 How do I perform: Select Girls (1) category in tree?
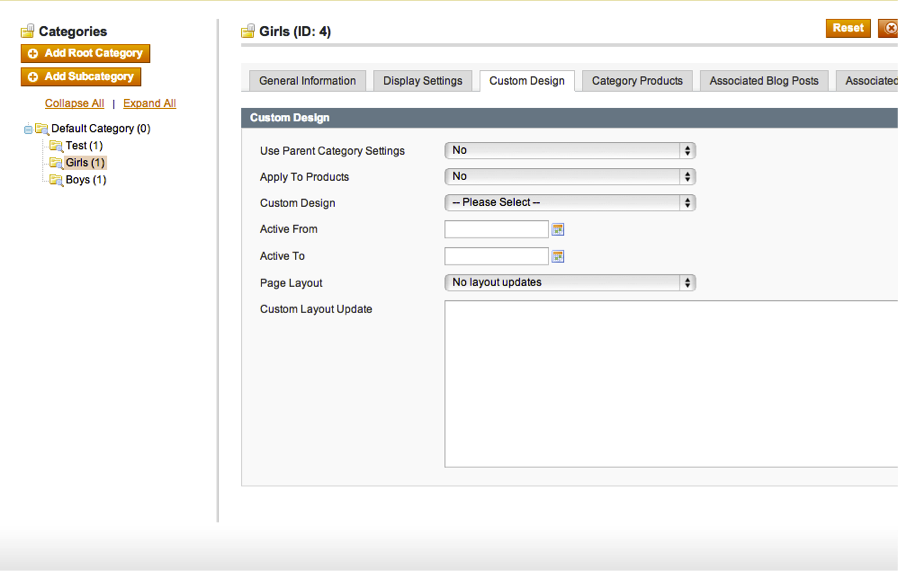[x=85, y=163]
